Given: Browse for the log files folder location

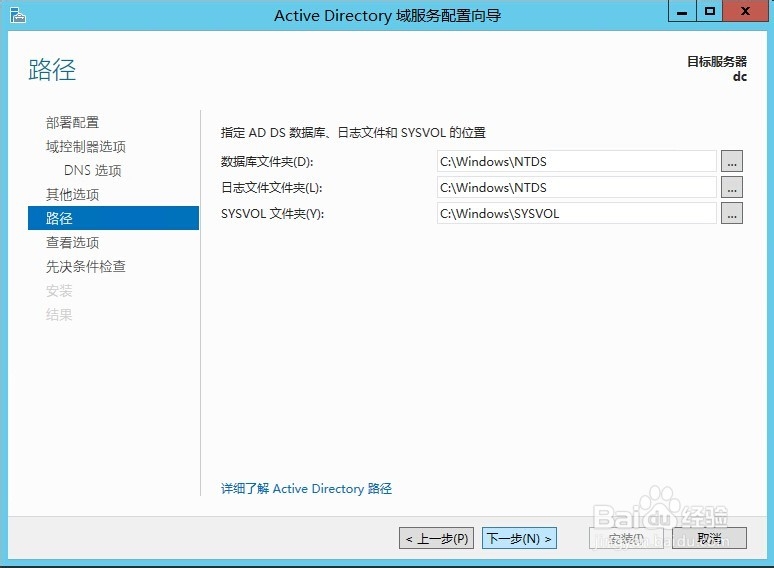Looking at the screenshot, I should 732,188.
